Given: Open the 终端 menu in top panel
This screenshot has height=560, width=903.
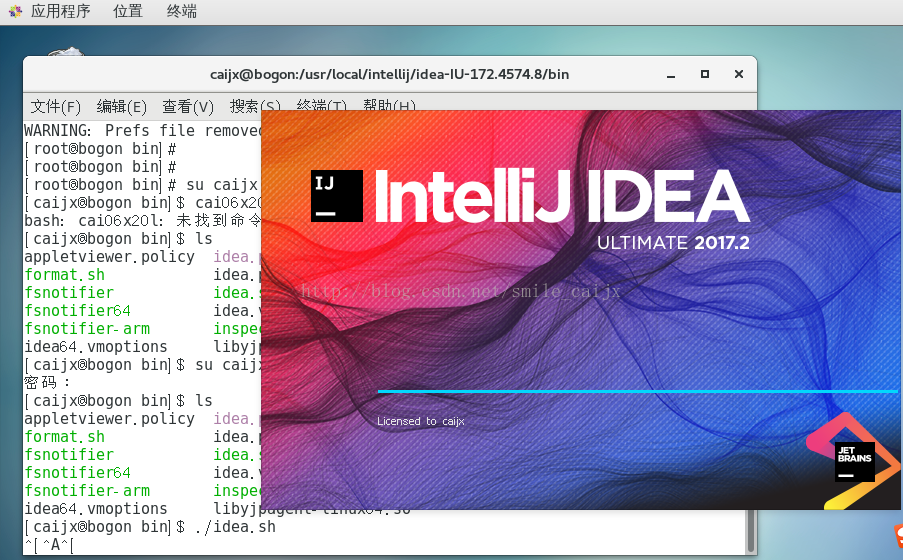Looking at the screenshot, I should pos(181,11).
